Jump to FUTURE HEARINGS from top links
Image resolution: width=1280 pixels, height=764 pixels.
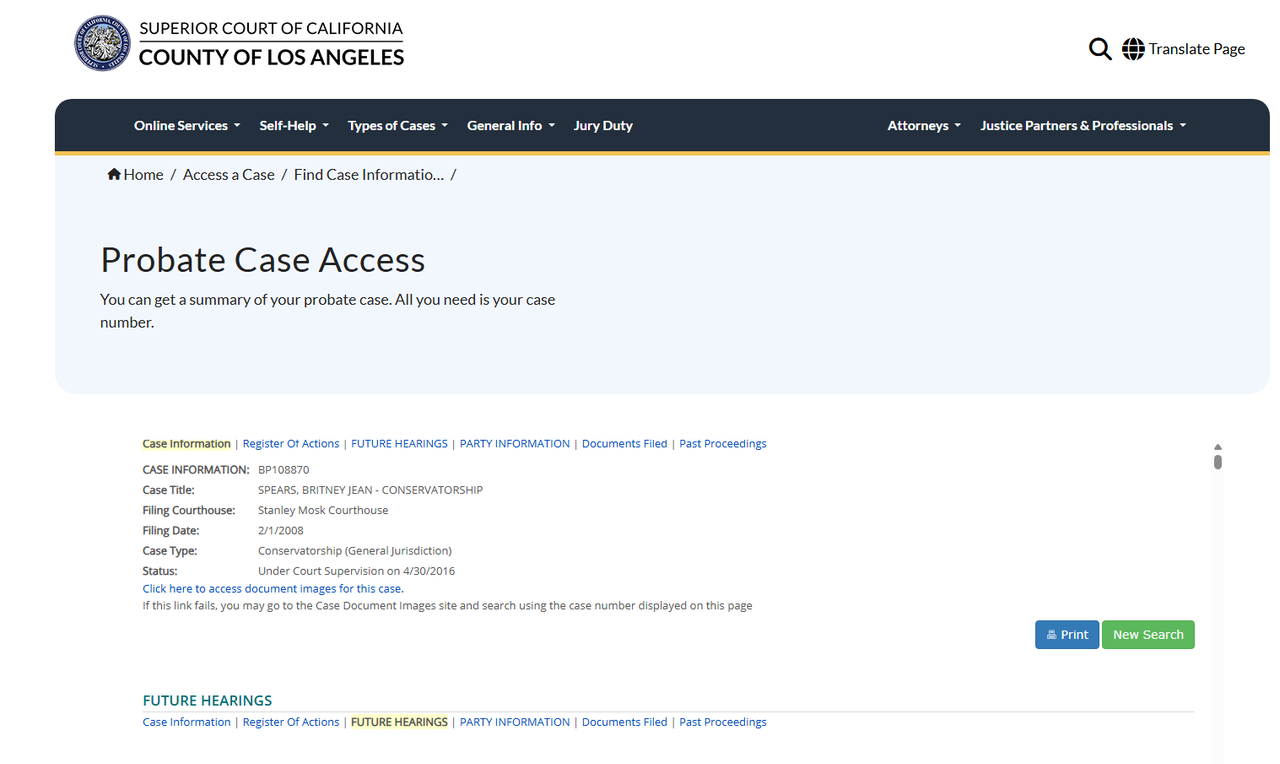coord(399,444)
